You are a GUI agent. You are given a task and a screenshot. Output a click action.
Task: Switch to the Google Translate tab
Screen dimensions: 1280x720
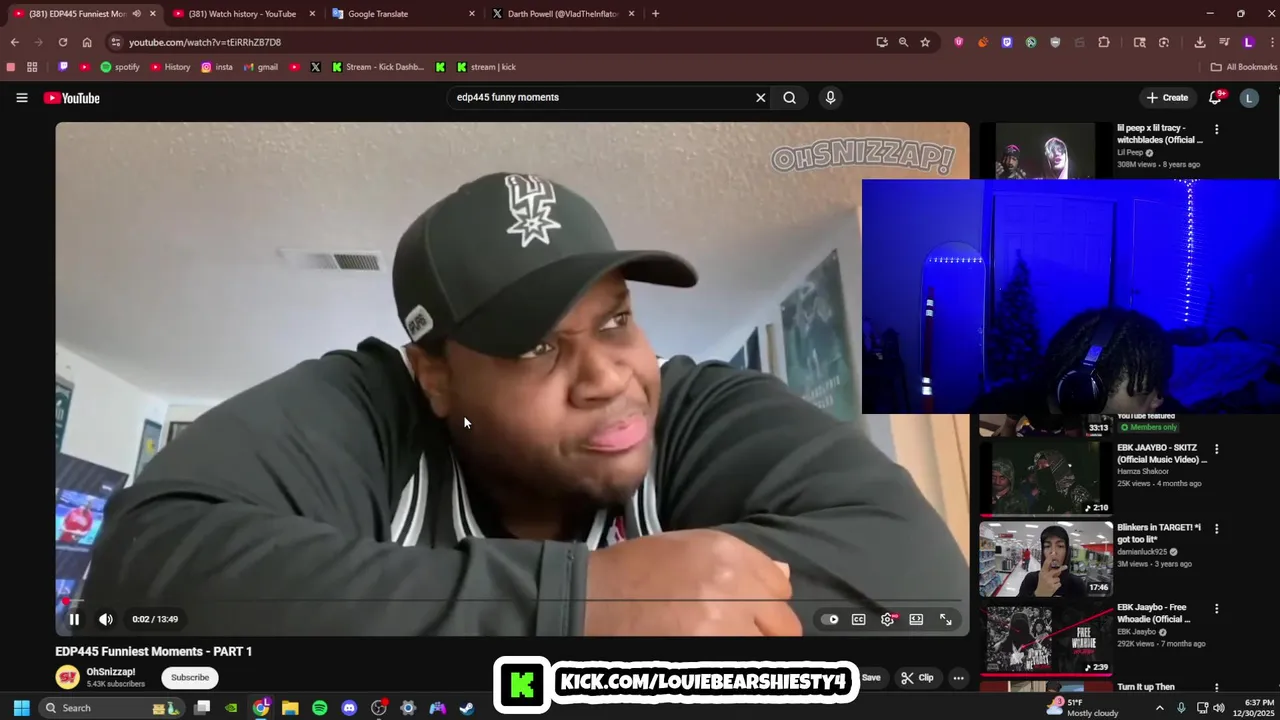coord(405,14)
